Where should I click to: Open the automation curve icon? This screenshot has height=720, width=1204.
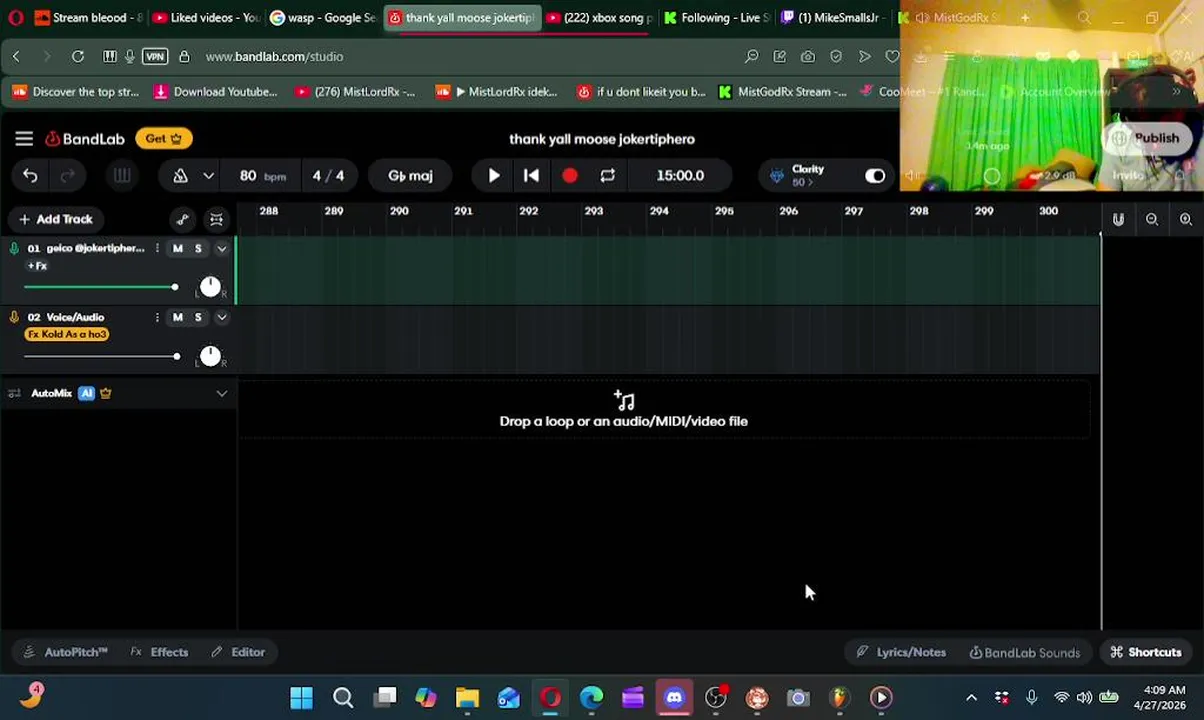[x=182, y=219]
